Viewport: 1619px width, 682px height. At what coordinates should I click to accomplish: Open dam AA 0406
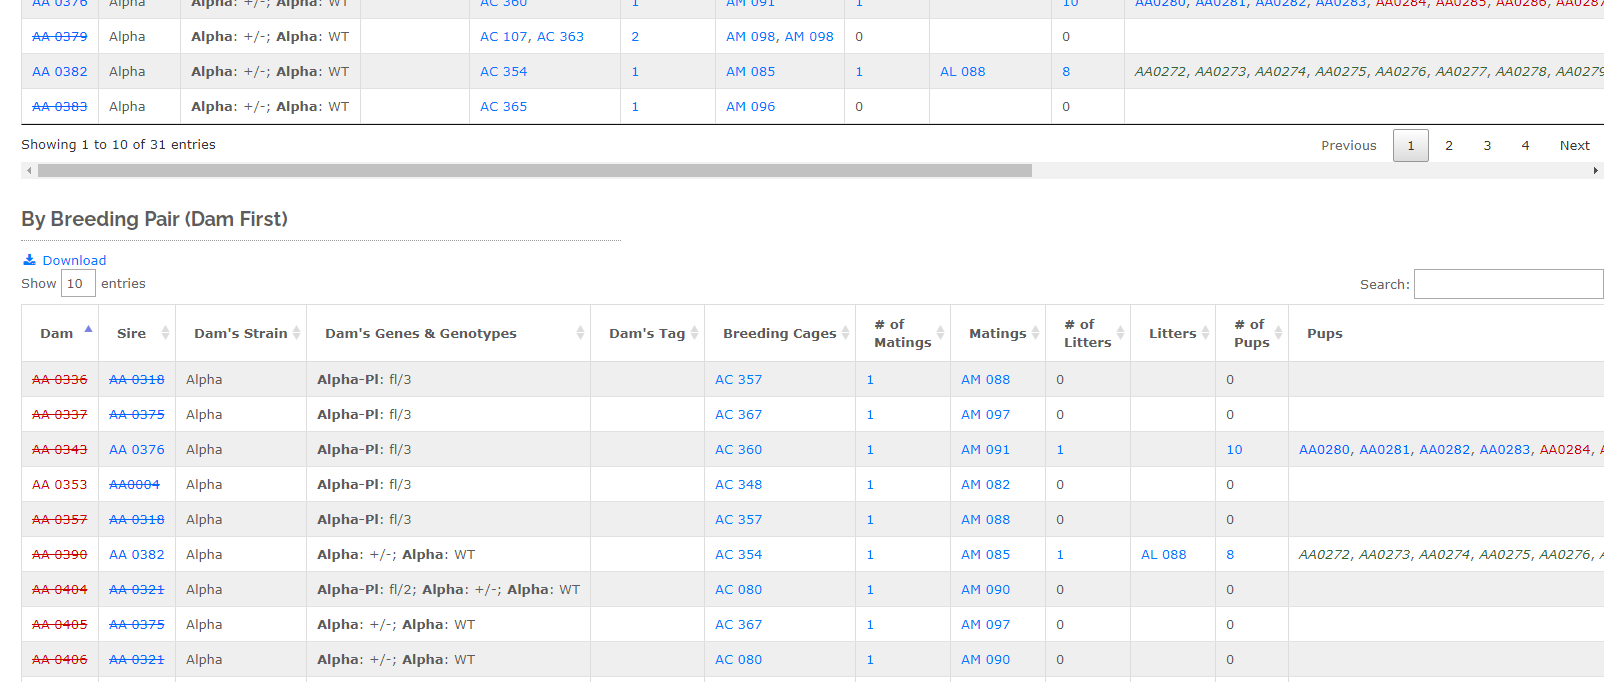(60, 659)
